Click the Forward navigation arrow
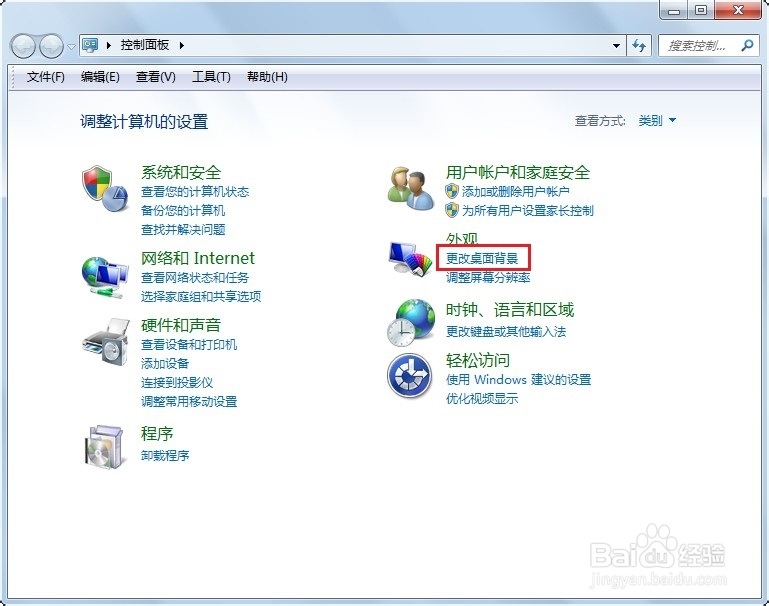The image size is (769, 606). click(51, 46)
